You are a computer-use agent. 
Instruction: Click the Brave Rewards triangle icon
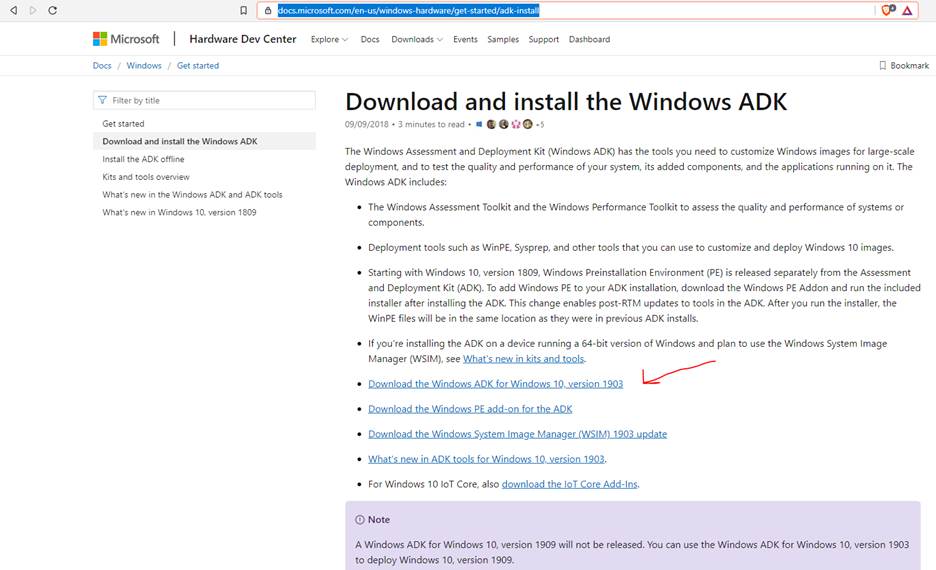tap(907, 10)
